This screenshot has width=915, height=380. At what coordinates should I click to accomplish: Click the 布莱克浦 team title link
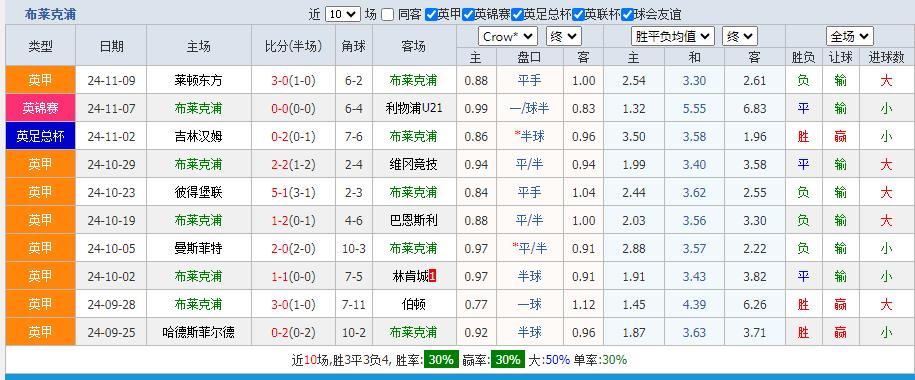(x=50, y=15)
